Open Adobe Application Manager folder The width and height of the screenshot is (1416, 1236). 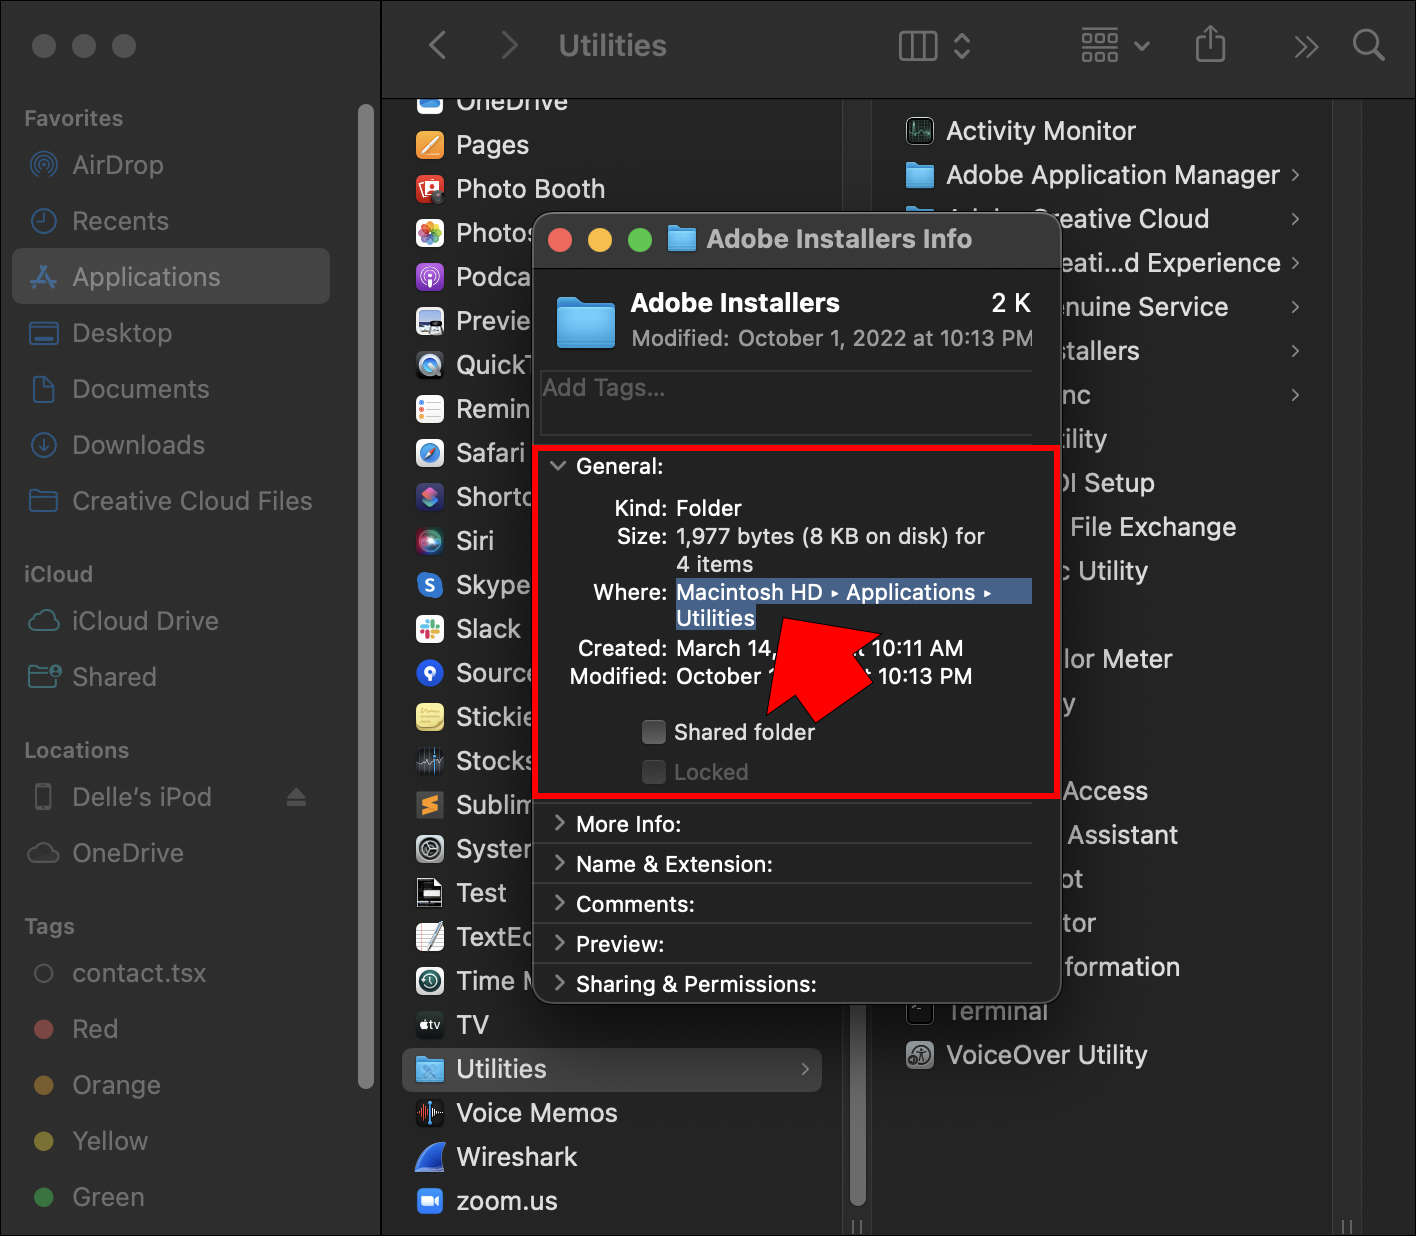tap(1112, 175)
